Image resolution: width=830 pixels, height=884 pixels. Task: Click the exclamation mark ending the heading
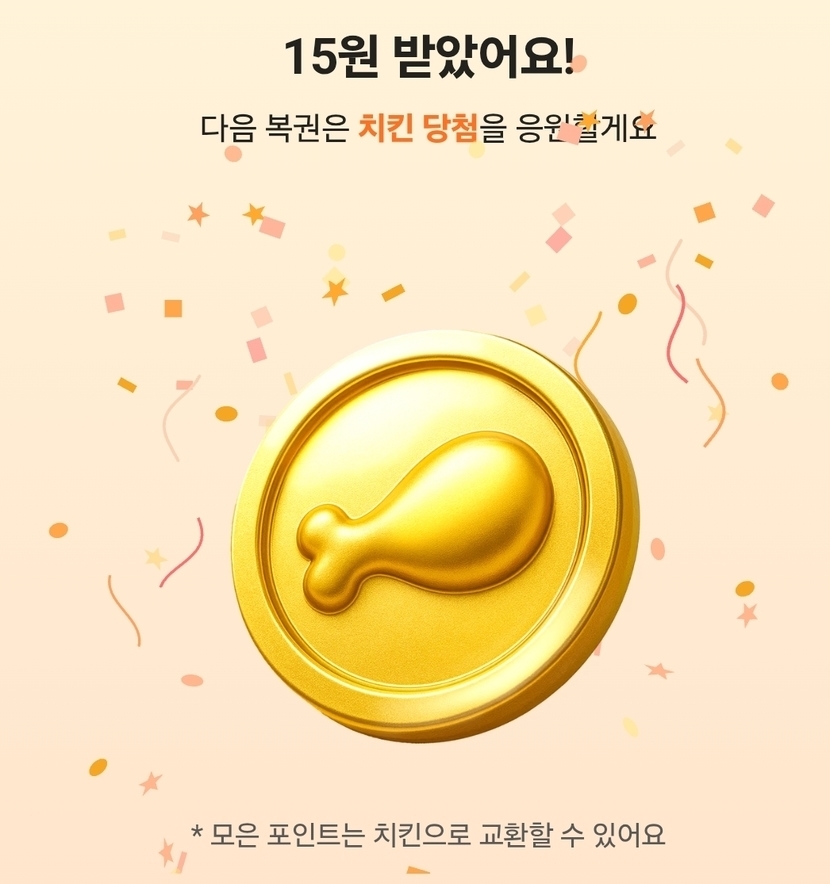[x=569, y=56]
